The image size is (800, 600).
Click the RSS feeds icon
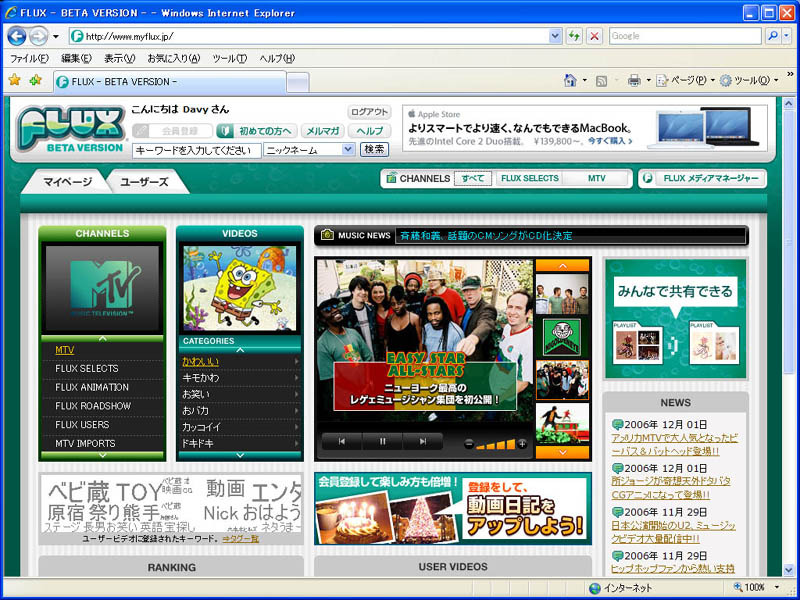[602, 81]
